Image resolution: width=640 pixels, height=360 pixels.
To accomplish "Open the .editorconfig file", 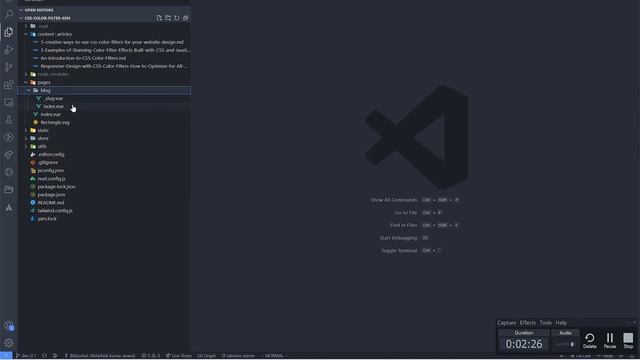I will [x=51, y=154].
